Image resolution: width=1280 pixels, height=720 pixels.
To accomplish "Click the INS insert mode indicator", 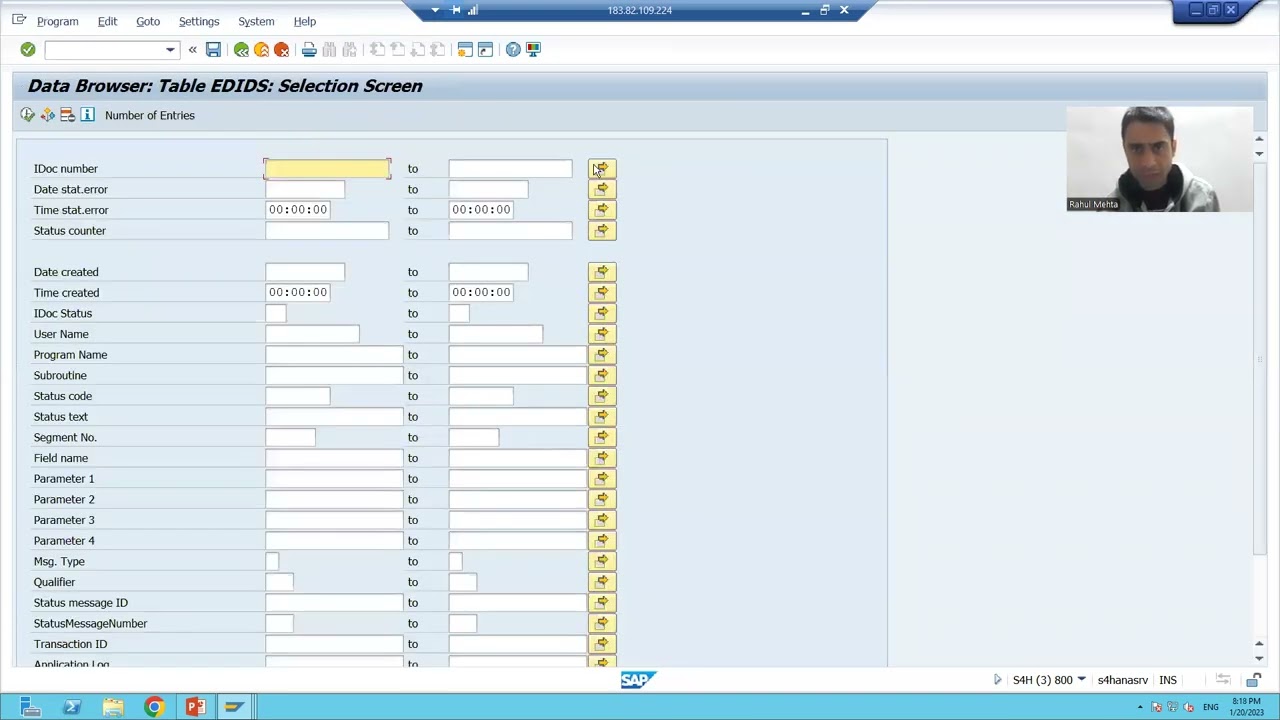I will [x=1168, y=680].
